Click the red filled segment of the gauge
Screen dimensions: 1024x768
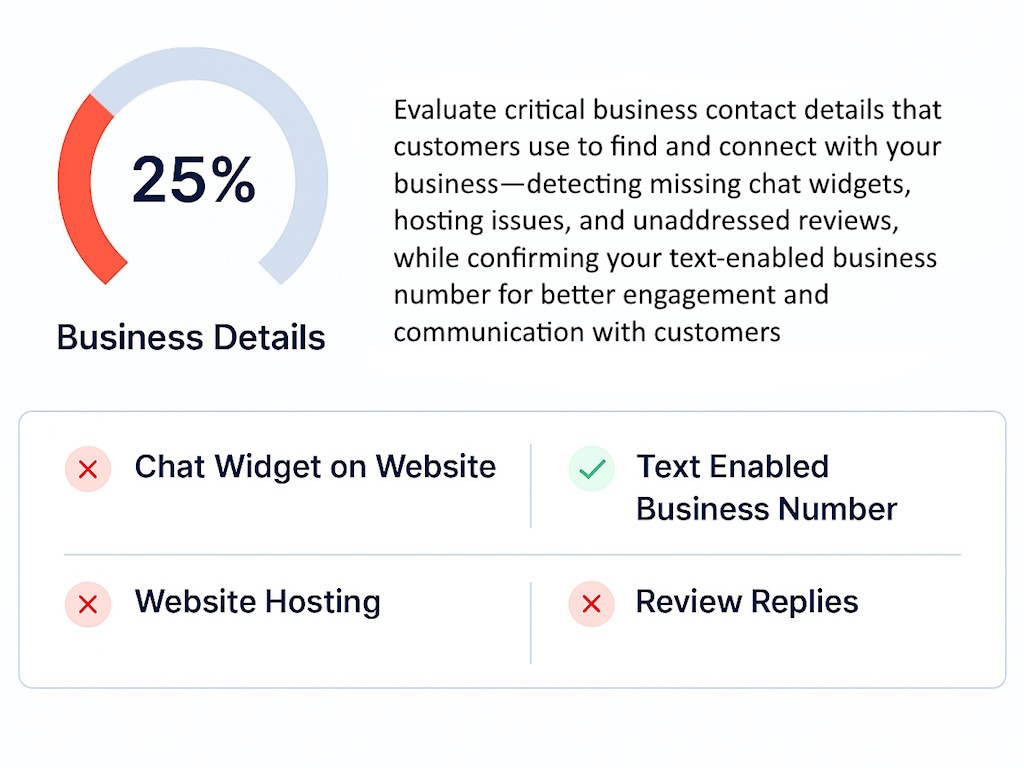pyautogui.click(x=77, y=180)
